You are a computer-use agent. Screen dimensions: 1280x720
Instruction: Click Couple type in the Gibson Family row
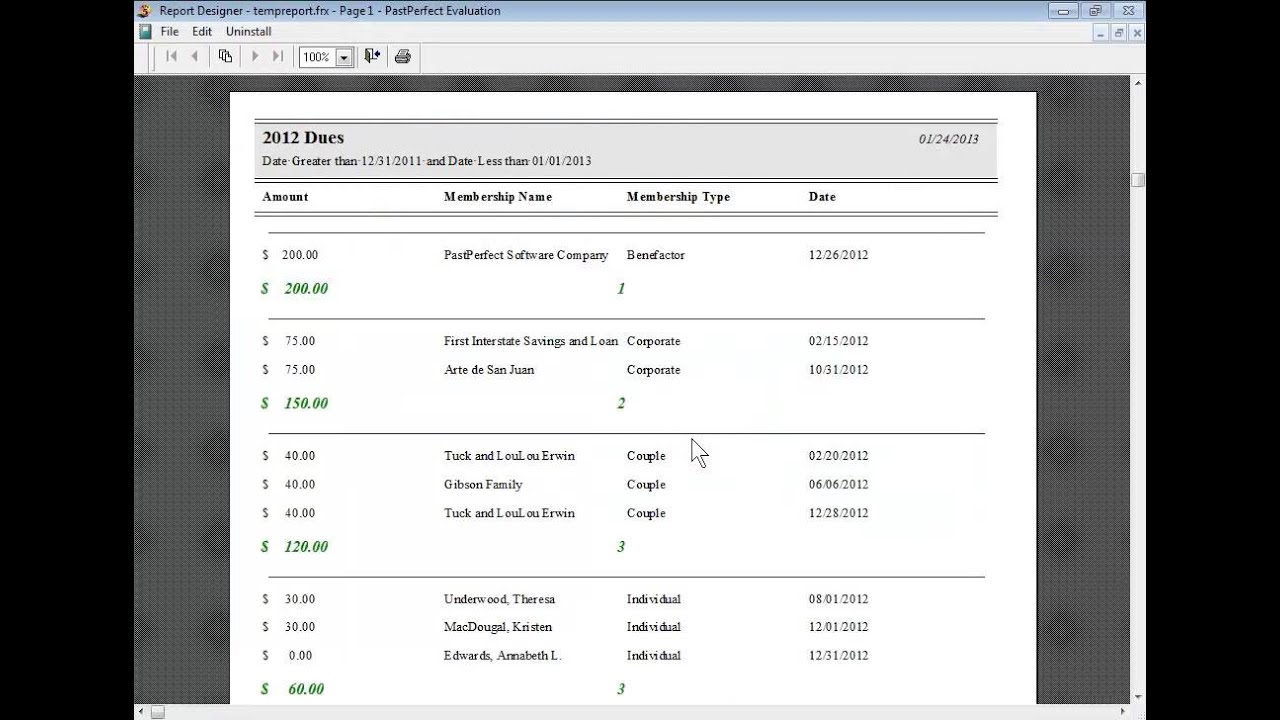646,485
